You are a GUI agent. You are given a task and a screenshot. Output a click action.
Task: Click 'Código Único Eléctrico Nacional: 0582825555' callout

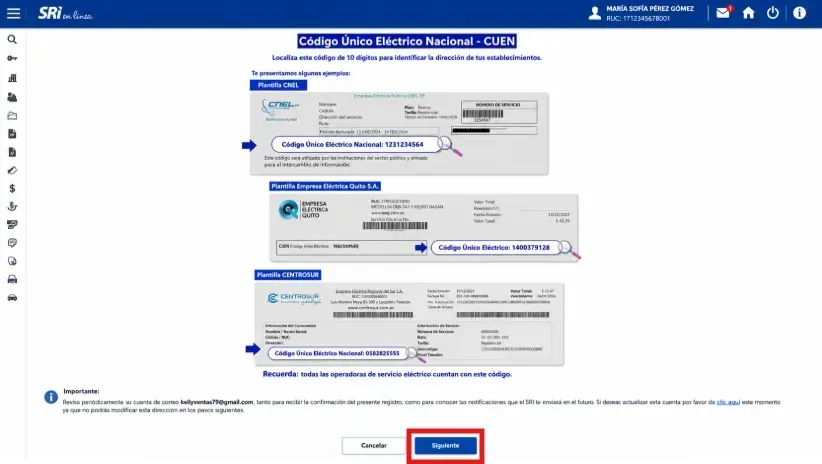[x=338, y=353]
